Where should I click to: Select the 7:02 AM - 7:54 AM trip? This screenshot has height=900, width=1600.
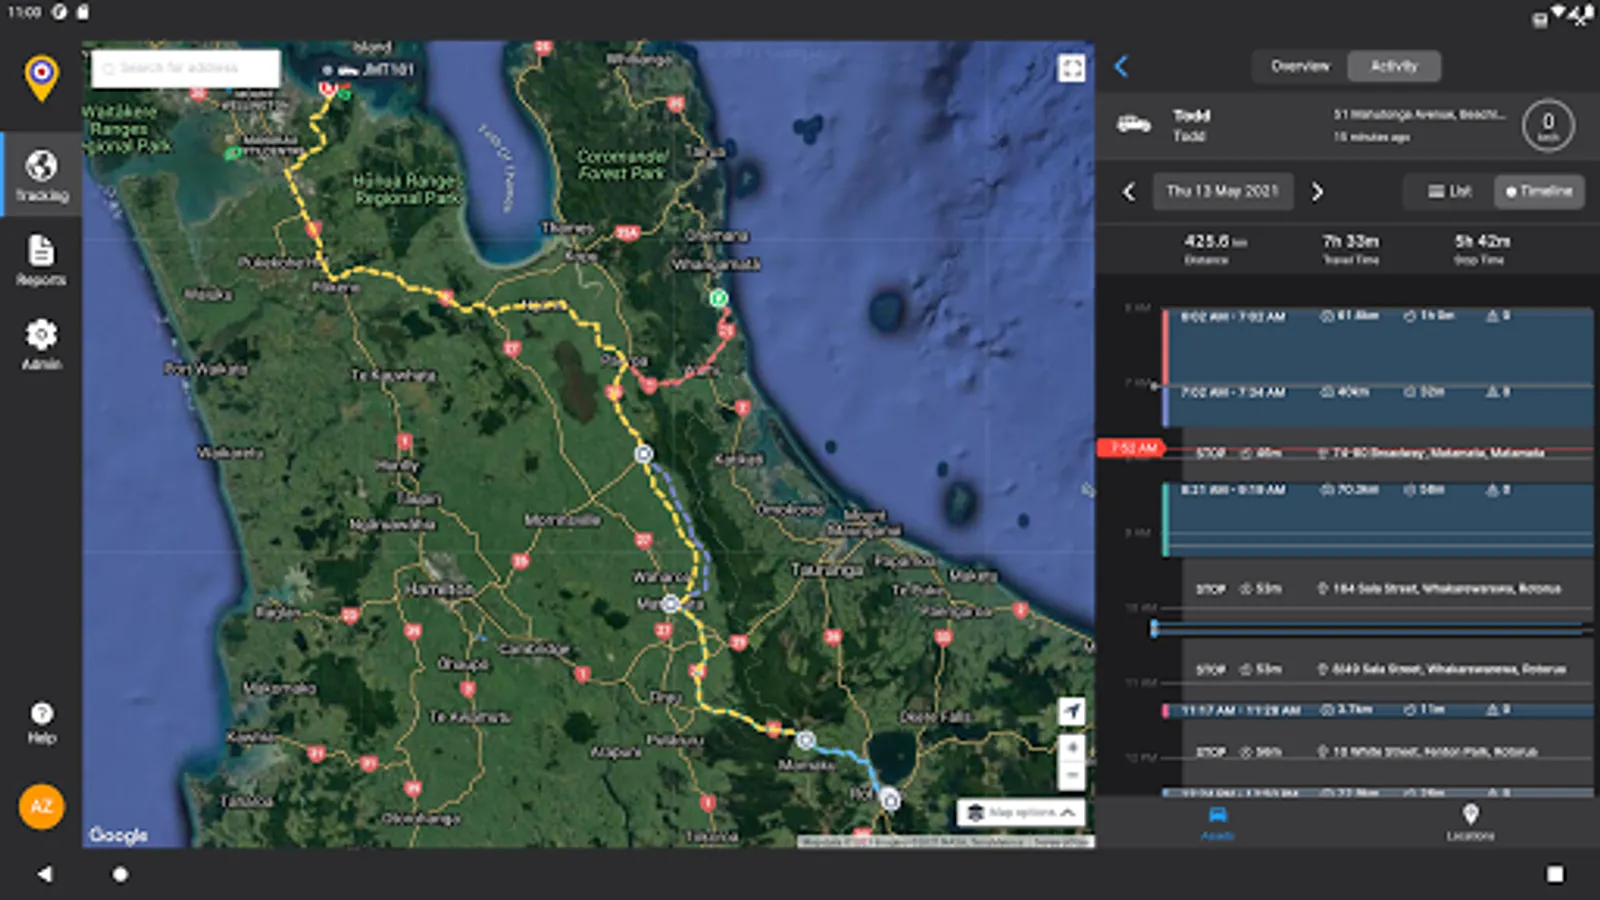1377,406
